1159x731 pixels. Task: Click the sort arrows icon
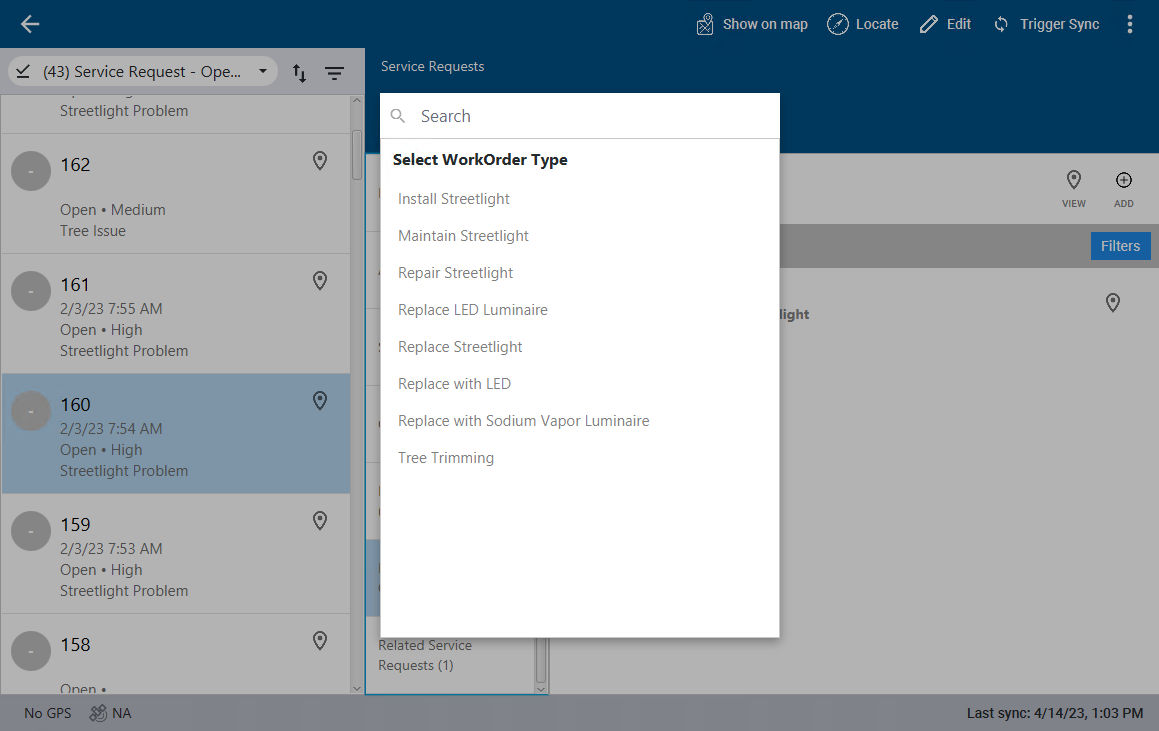click(x=299, y=73)
